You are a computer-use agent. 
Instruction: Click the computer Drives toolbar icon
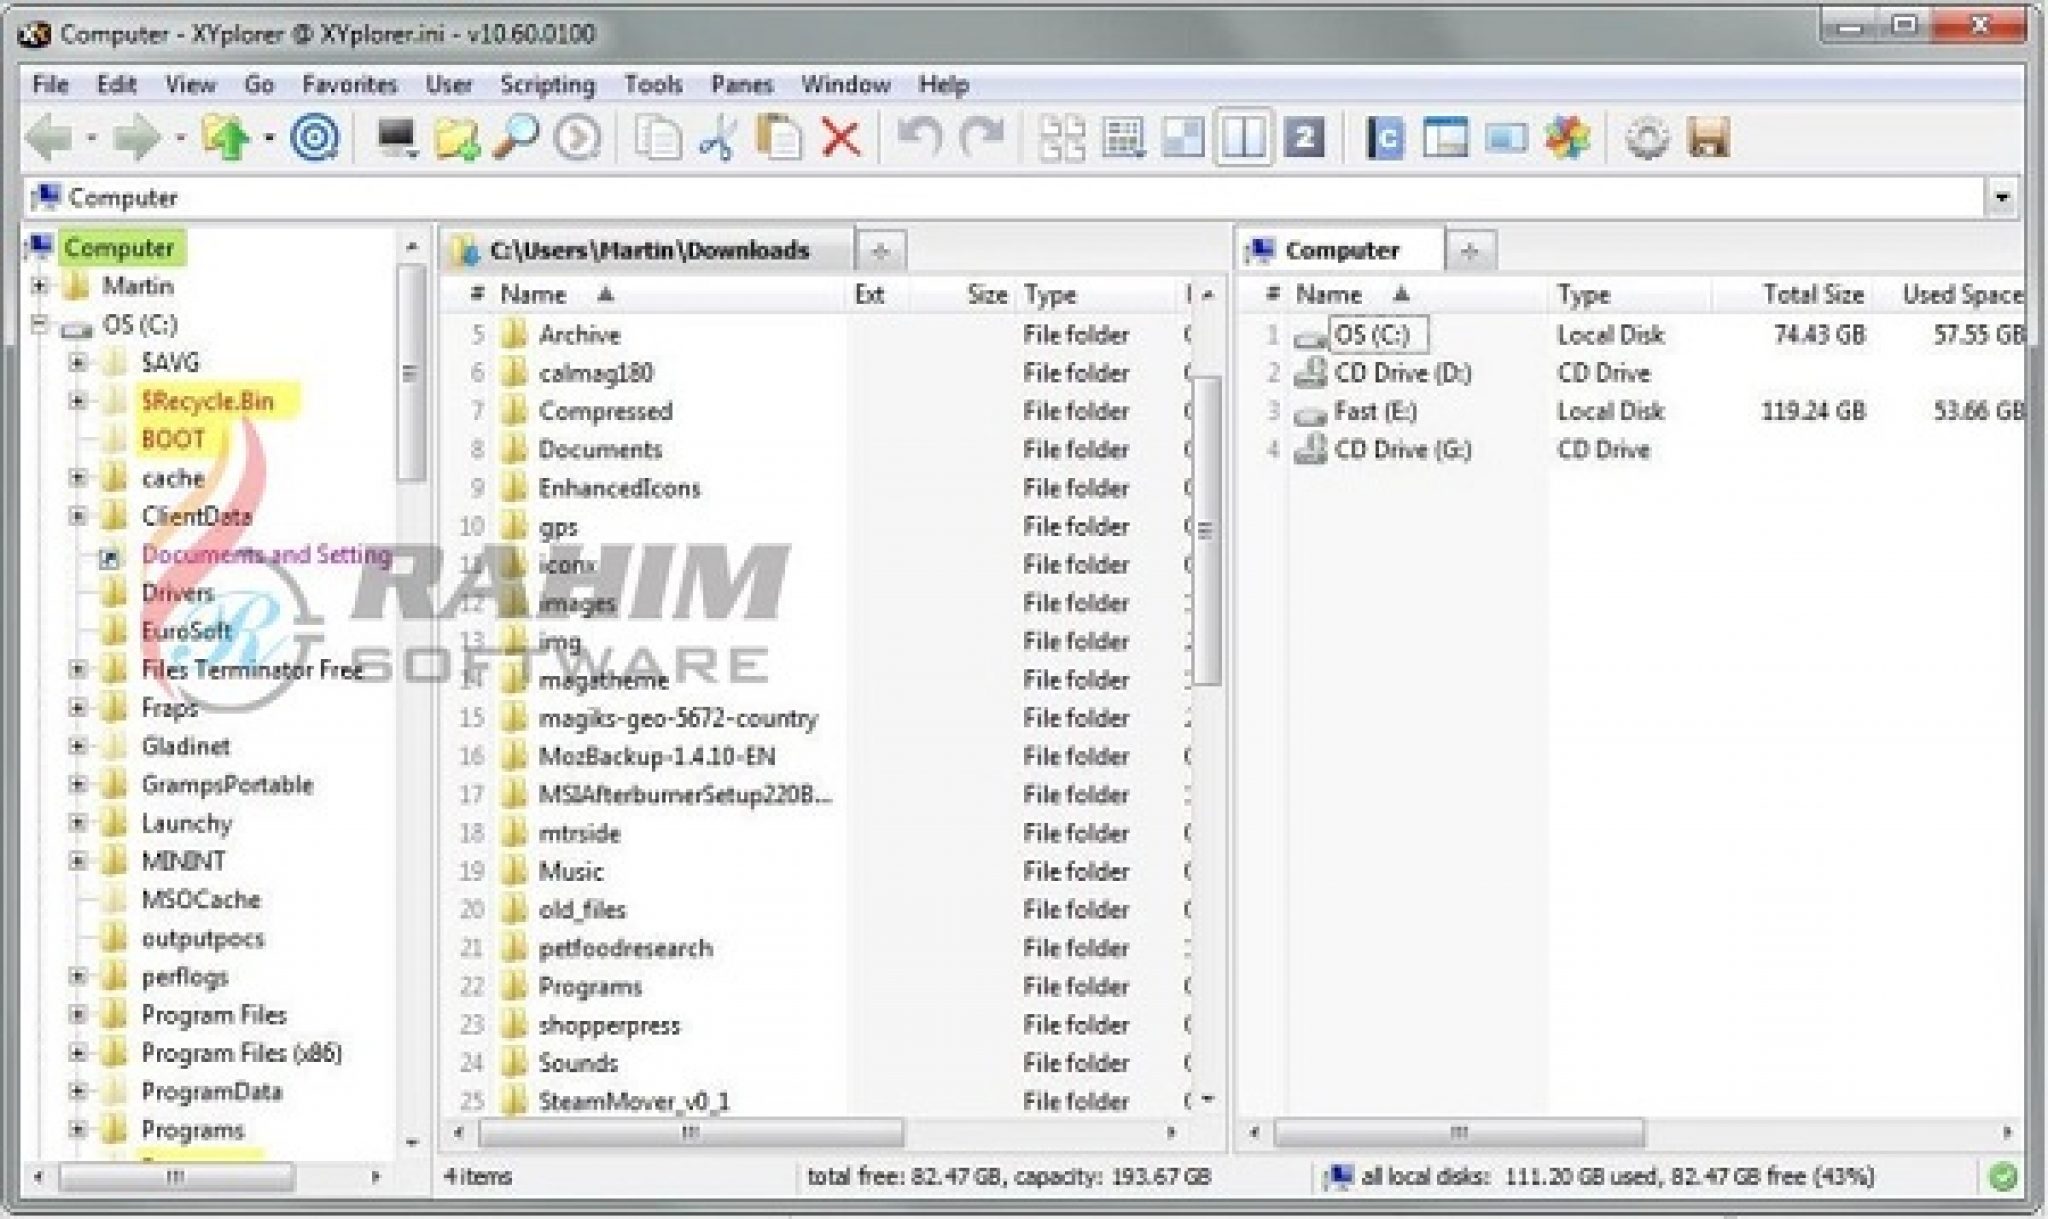[397, 138]
